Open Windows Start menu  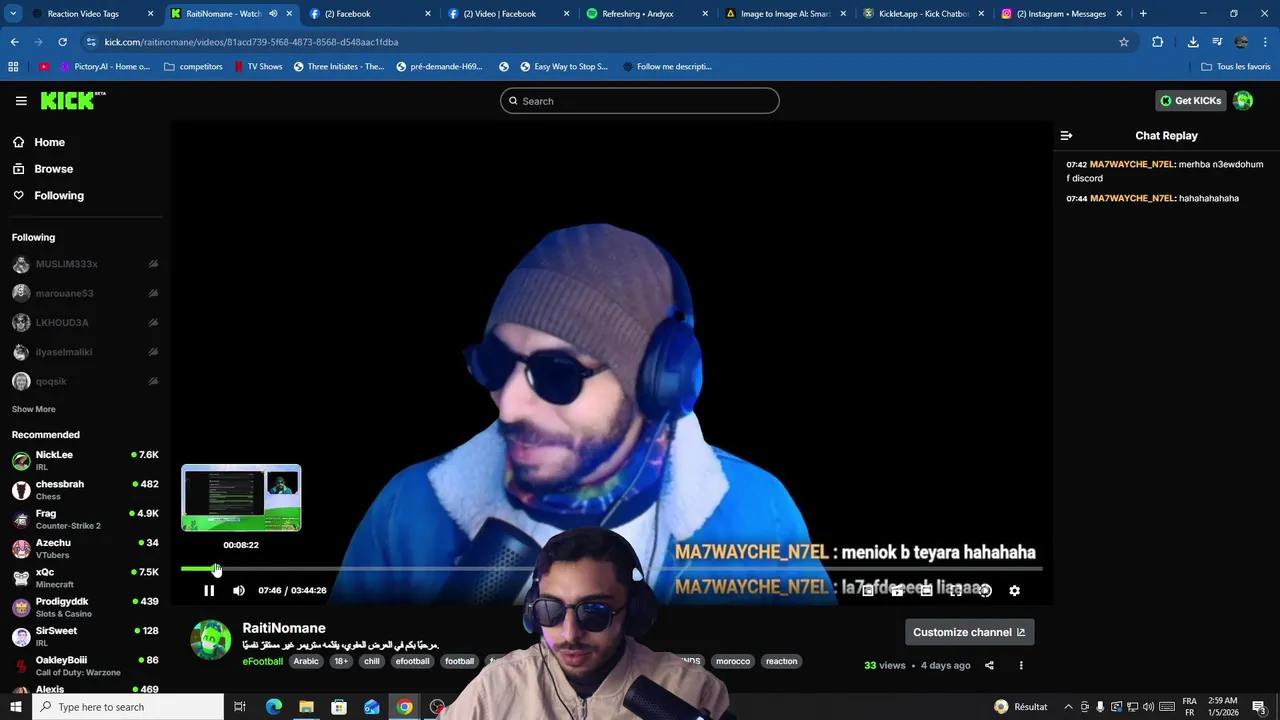[x=16, y=707]
